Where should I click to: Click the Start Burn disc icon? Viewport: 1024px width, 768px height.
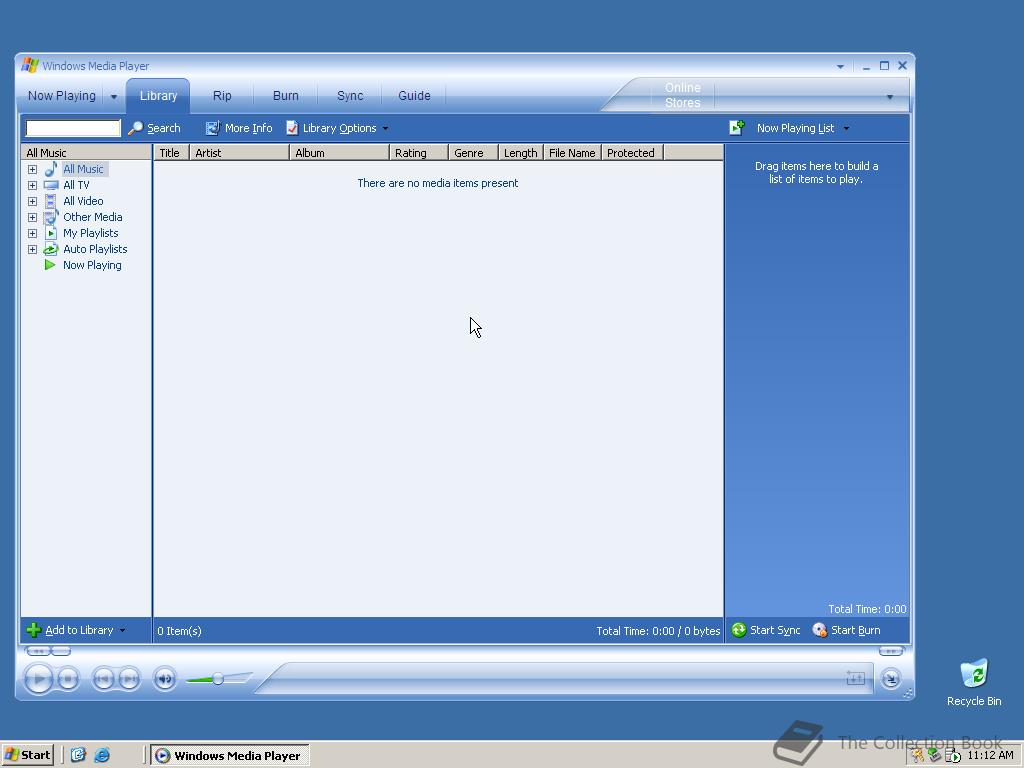(x=820, y=630)
